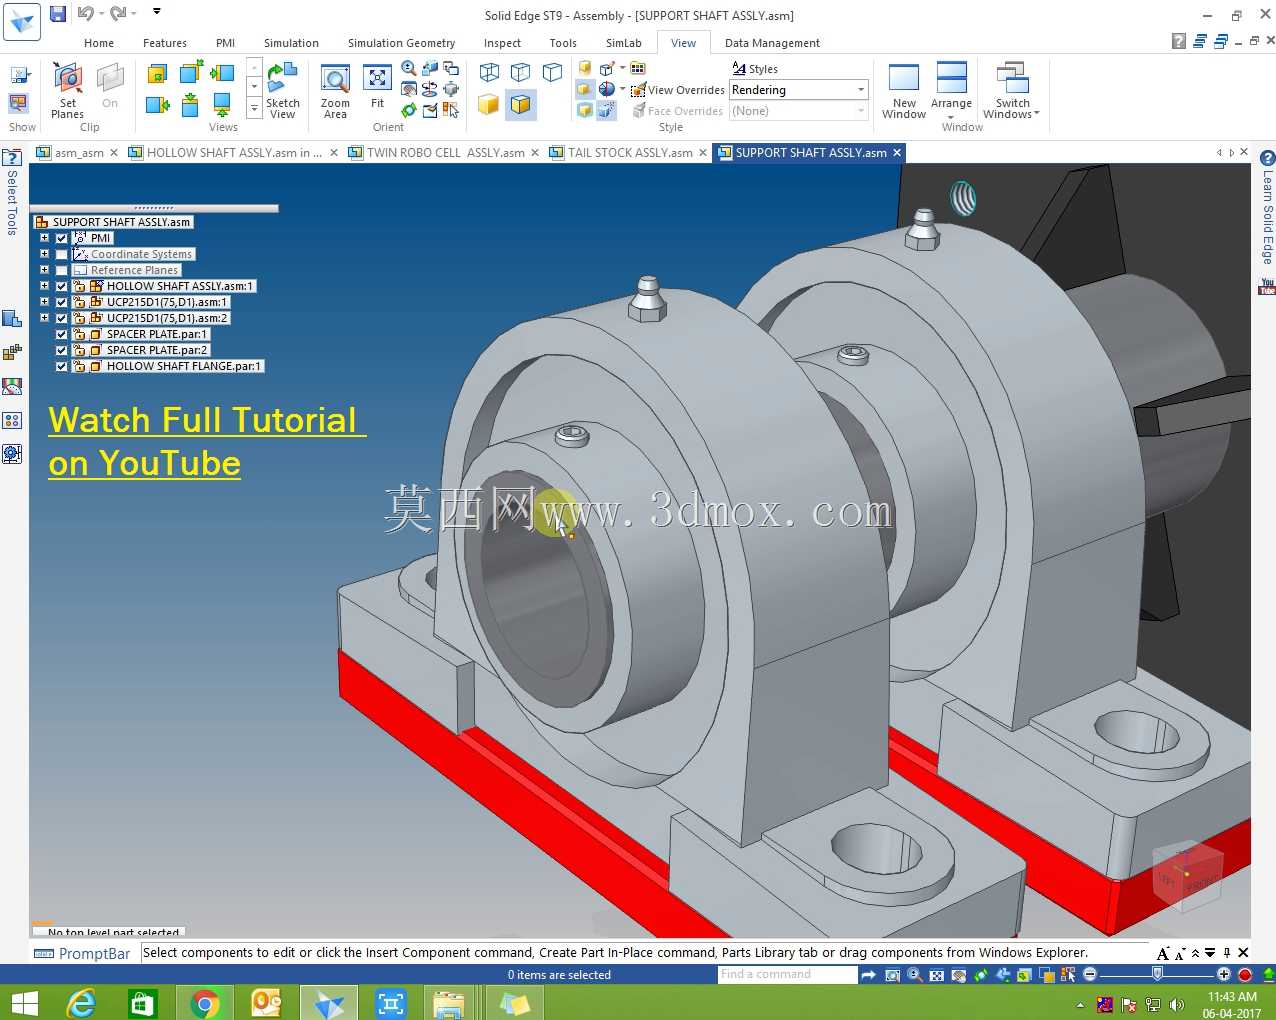The image size is (1276, 1020).
Task: Click the view orientation cube
Action: 1188,875
